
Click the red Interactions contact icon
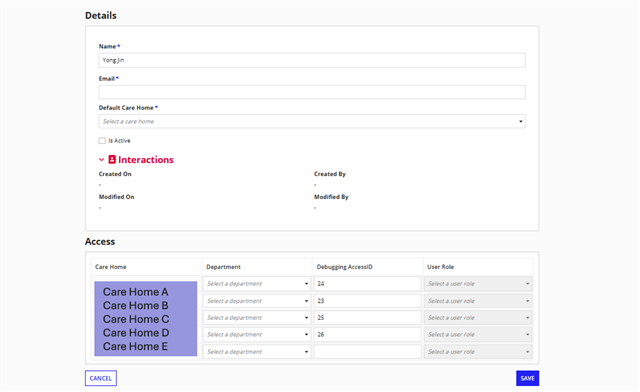pyautogui.click(x=112, y=160)
